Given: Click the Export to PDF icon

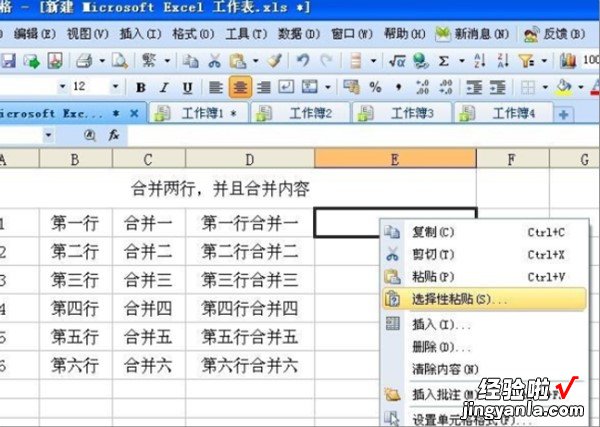Looking at the screenshot, I should click(55, 60).
